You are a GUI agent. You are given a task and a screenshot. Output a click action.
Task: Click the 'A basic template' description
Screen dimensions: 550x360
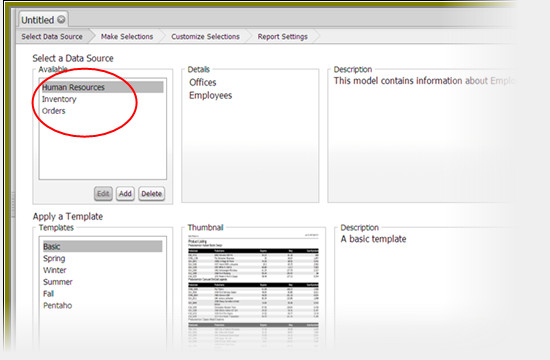373,239
